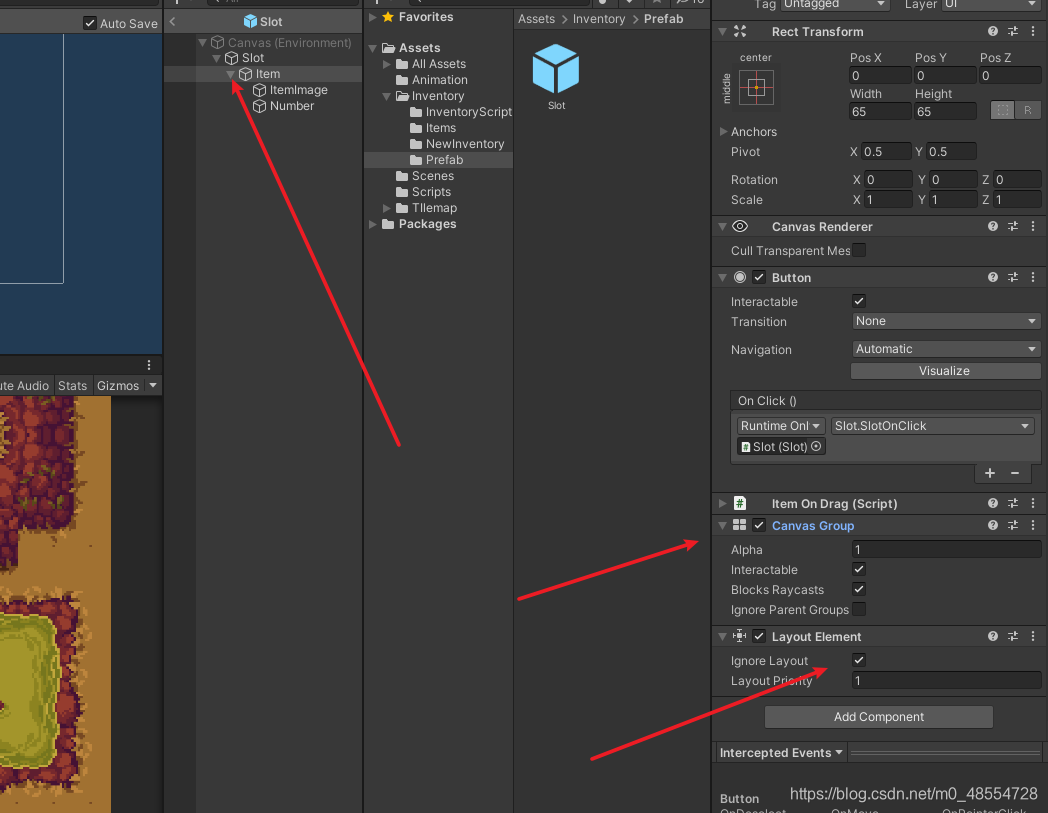Open Canvas Group preset icon
The width and height of the screenshot is (1048, 813).
pos(1013,526)
